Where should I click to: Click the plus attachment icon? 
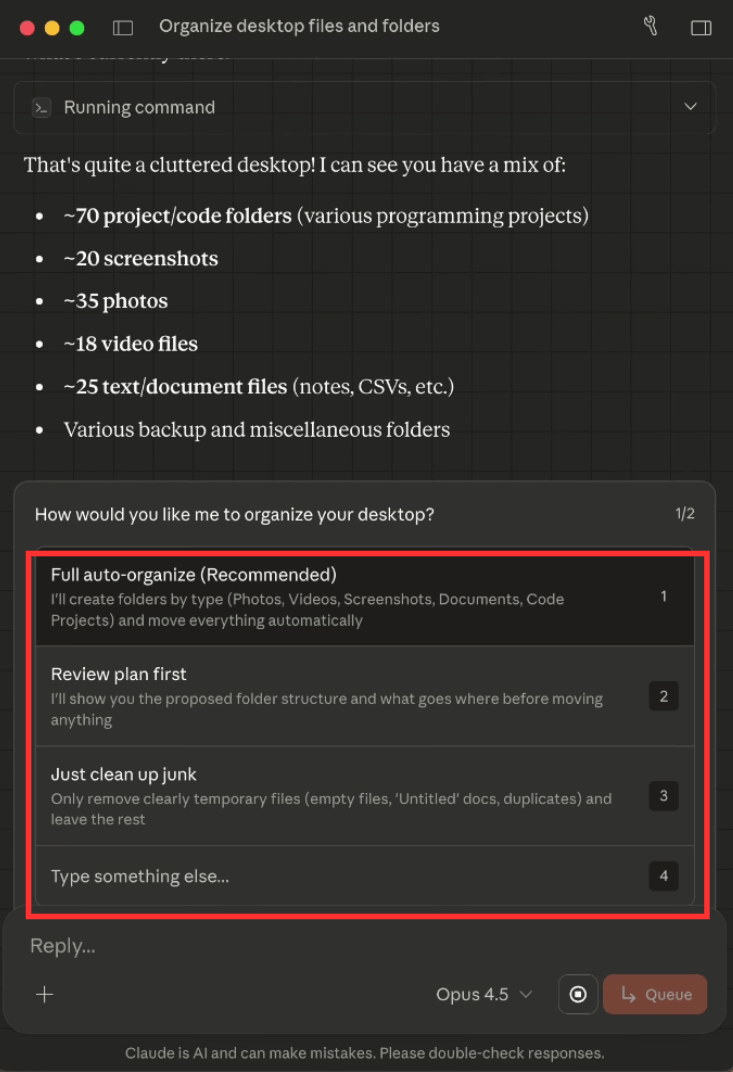(x=44, y=994)
